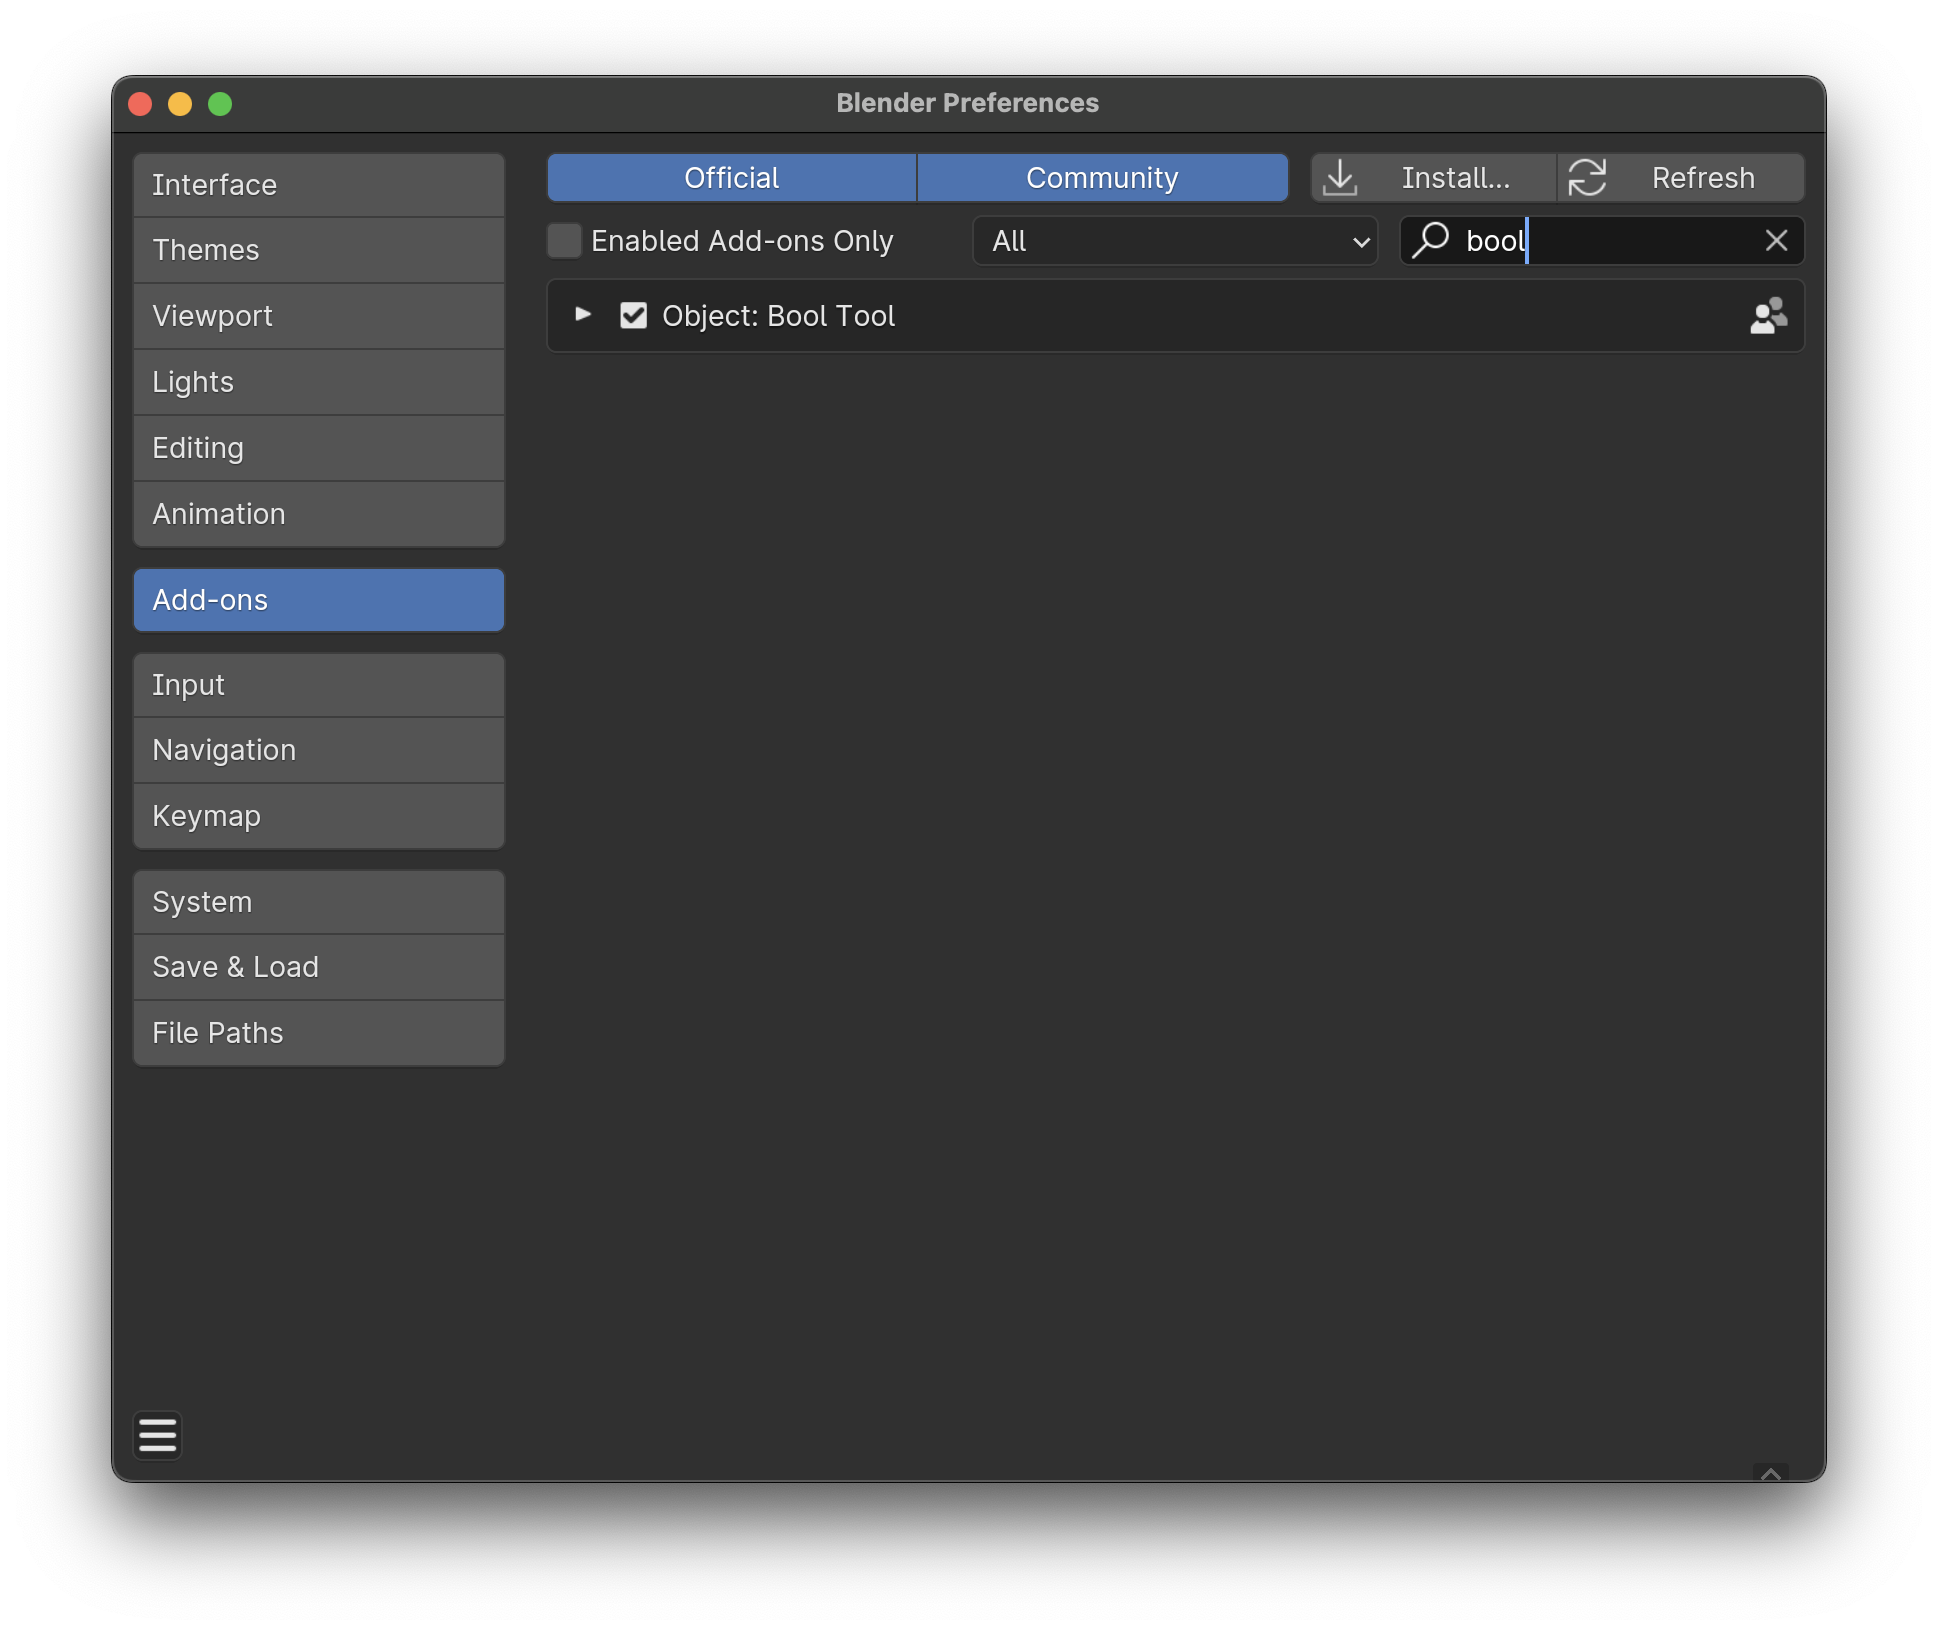Select the System section
Screen dimensions: 1938x1630
click(x=319, y=902)
